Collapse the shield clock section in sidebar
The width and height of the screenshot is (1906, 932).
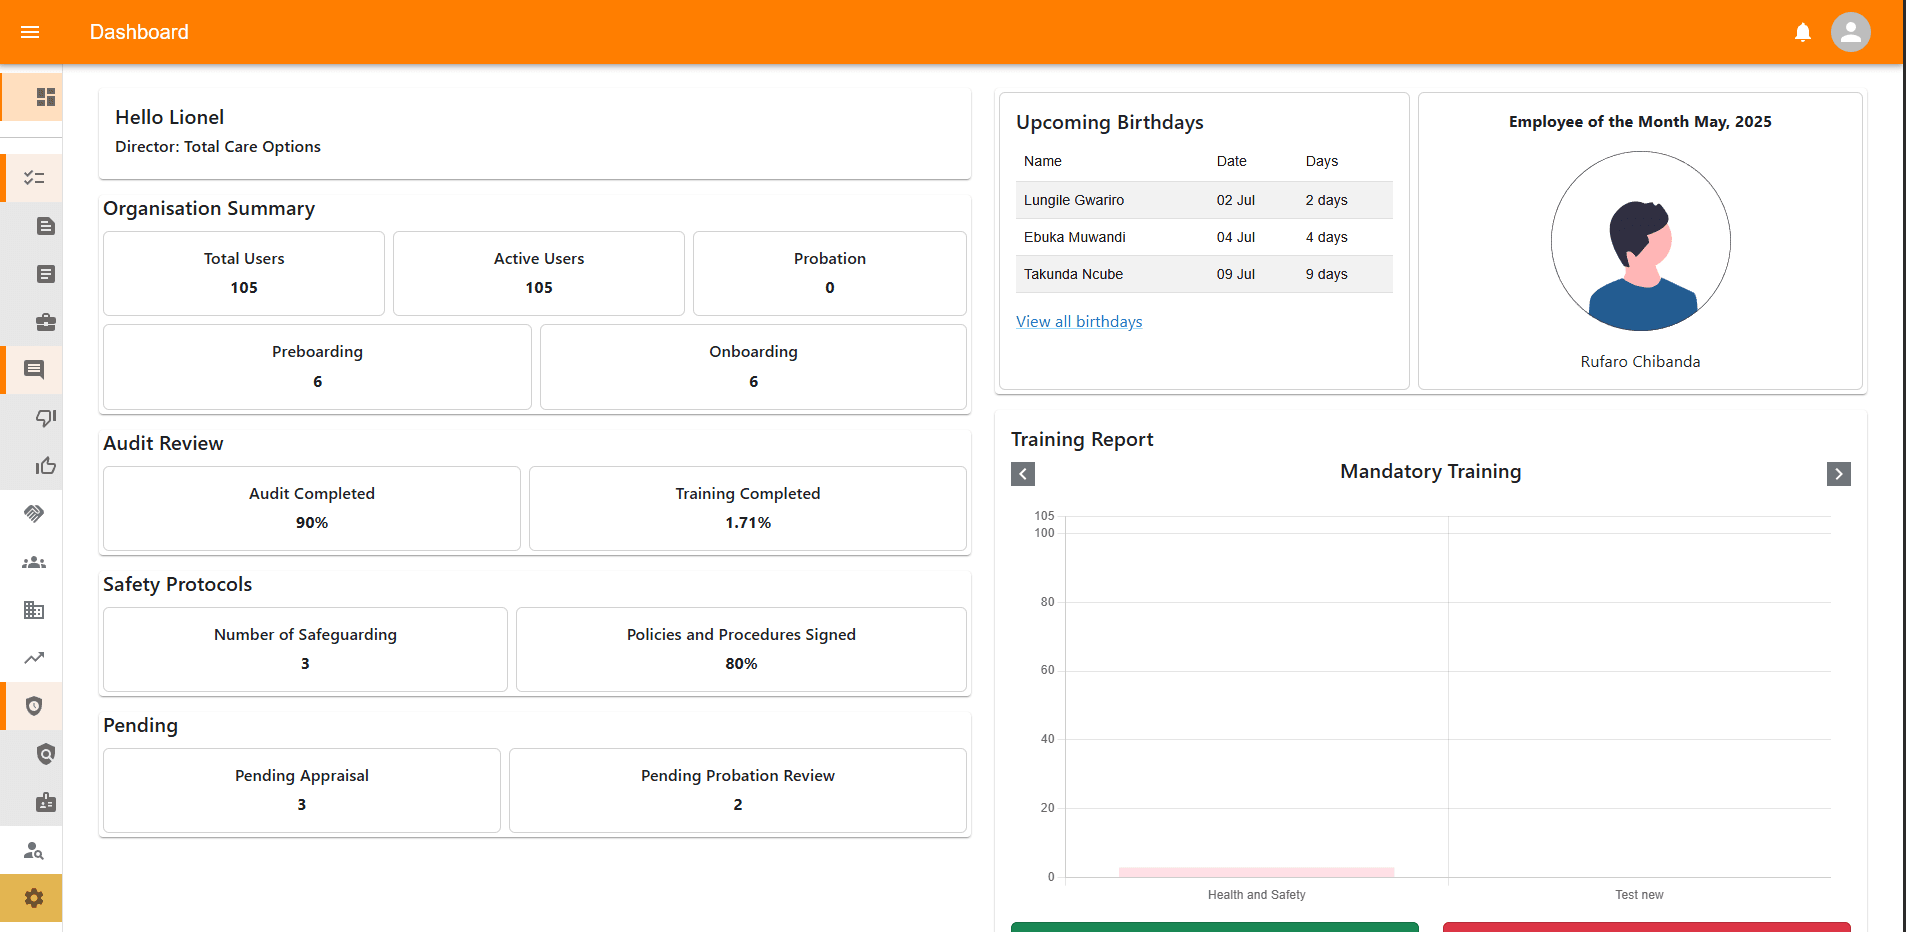[34, 706]
